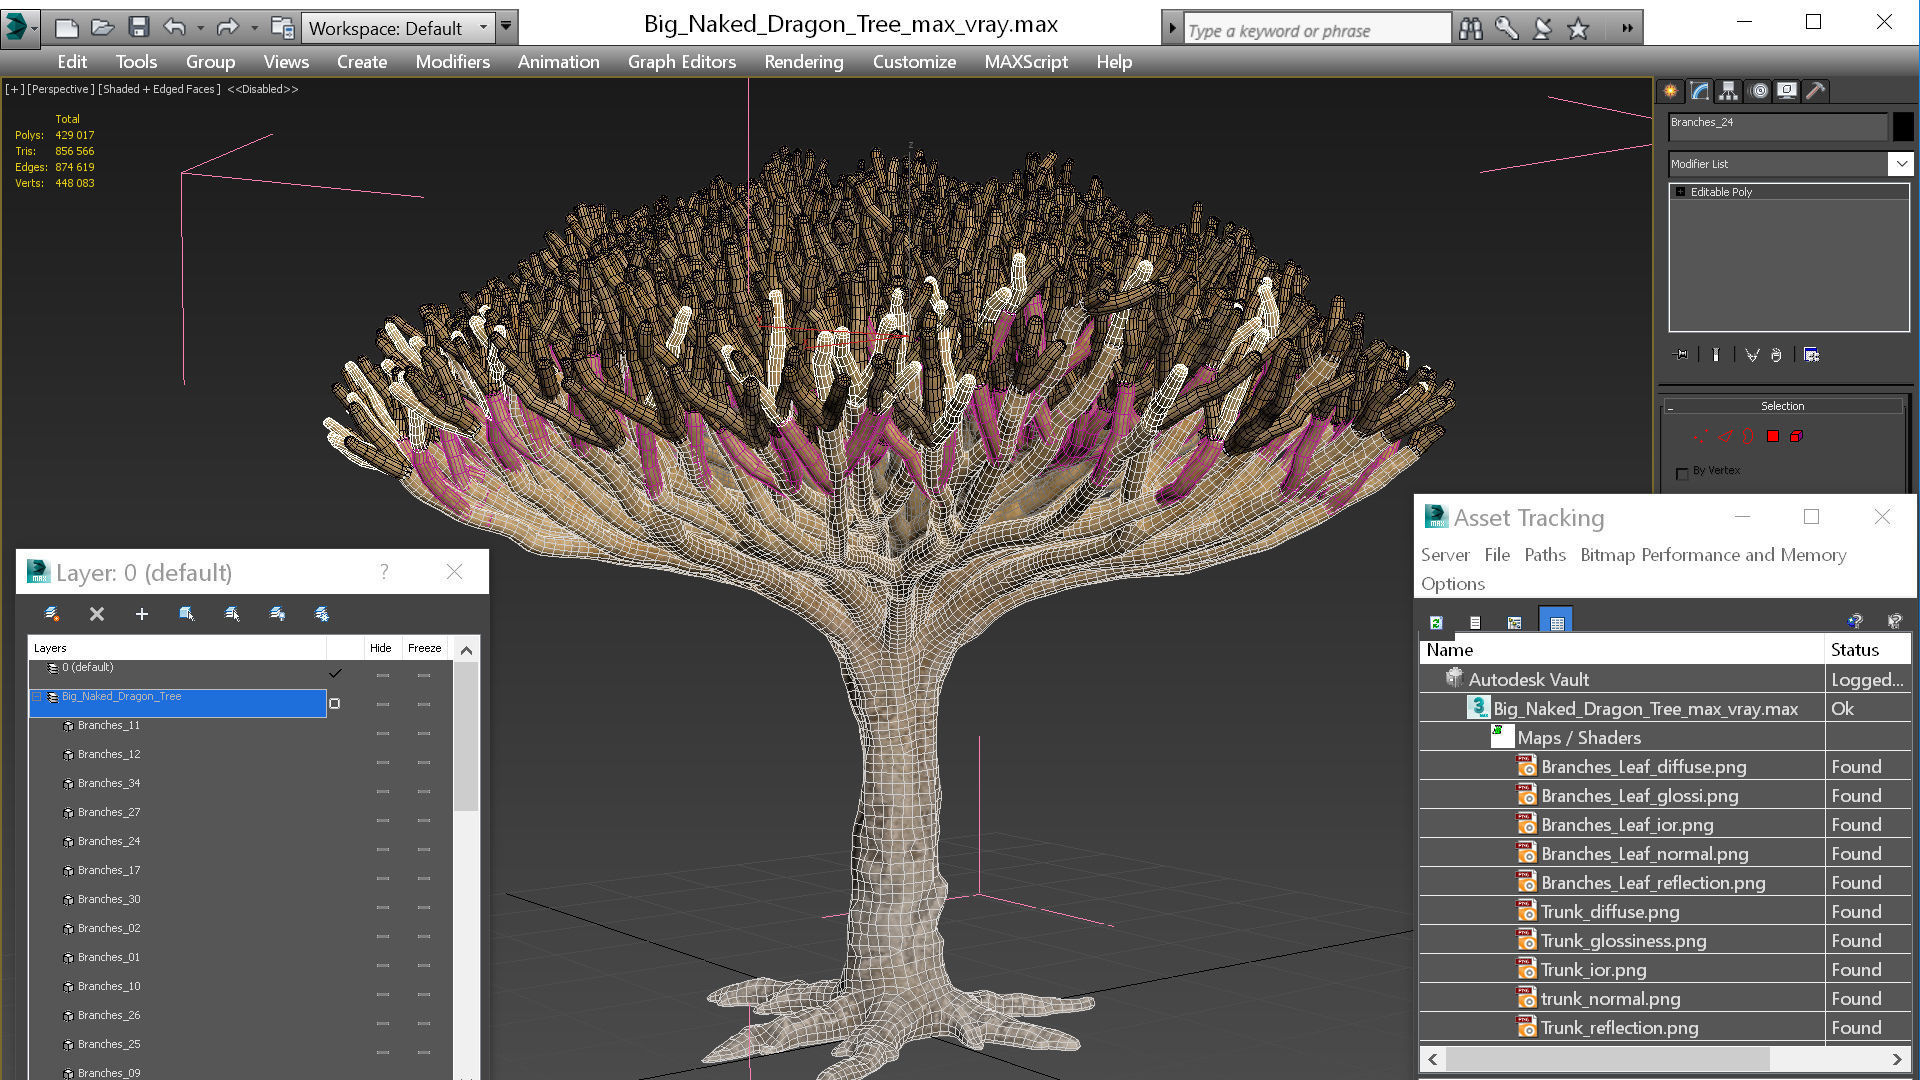Create a new layer in Layer dialog
This screenshot has width=1920, height=1080.
(52, 614)
